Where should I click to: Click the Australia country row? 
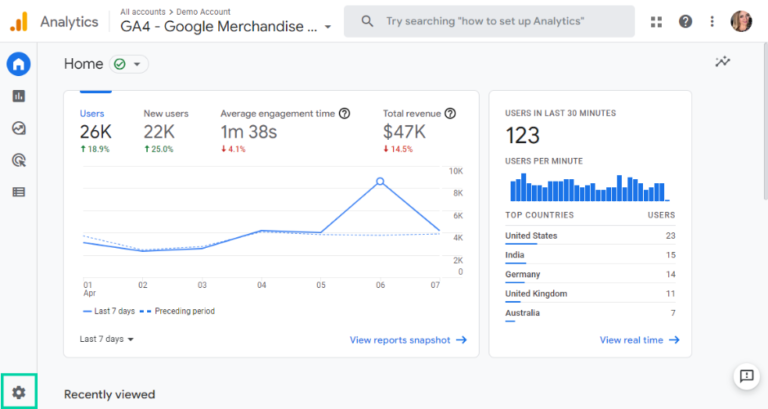tap(590, 313)
